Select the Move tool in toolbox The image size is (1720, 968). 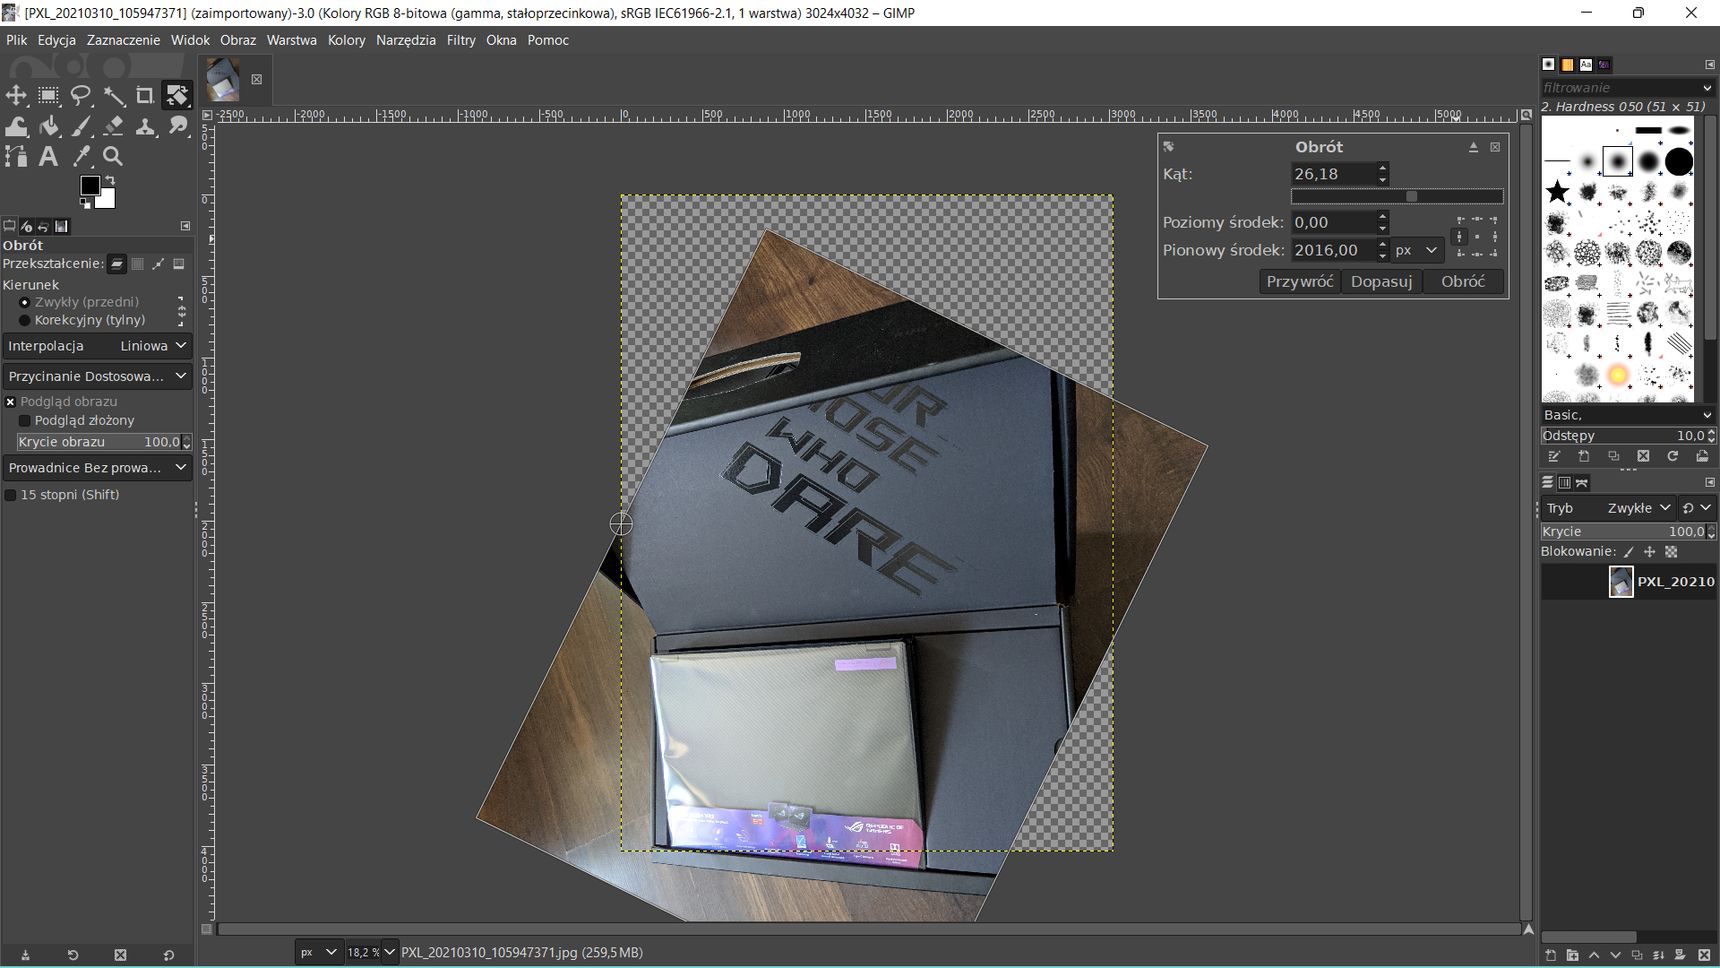coord(17,95)
